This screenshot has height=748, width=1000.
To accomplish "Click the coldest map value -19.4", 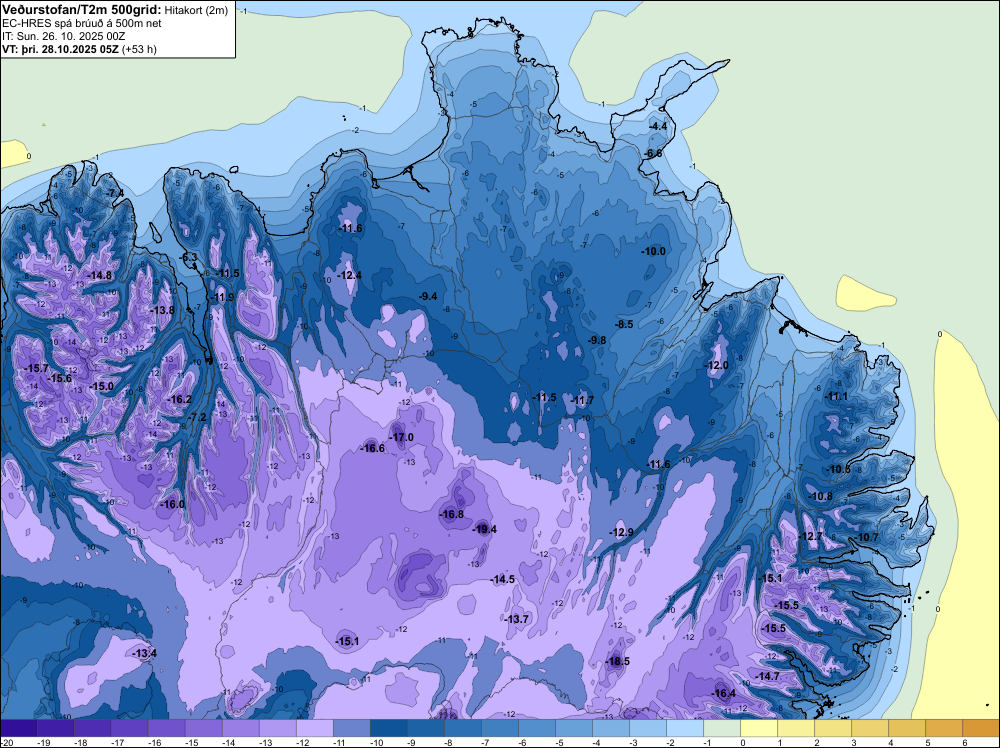I will (484, 529).
